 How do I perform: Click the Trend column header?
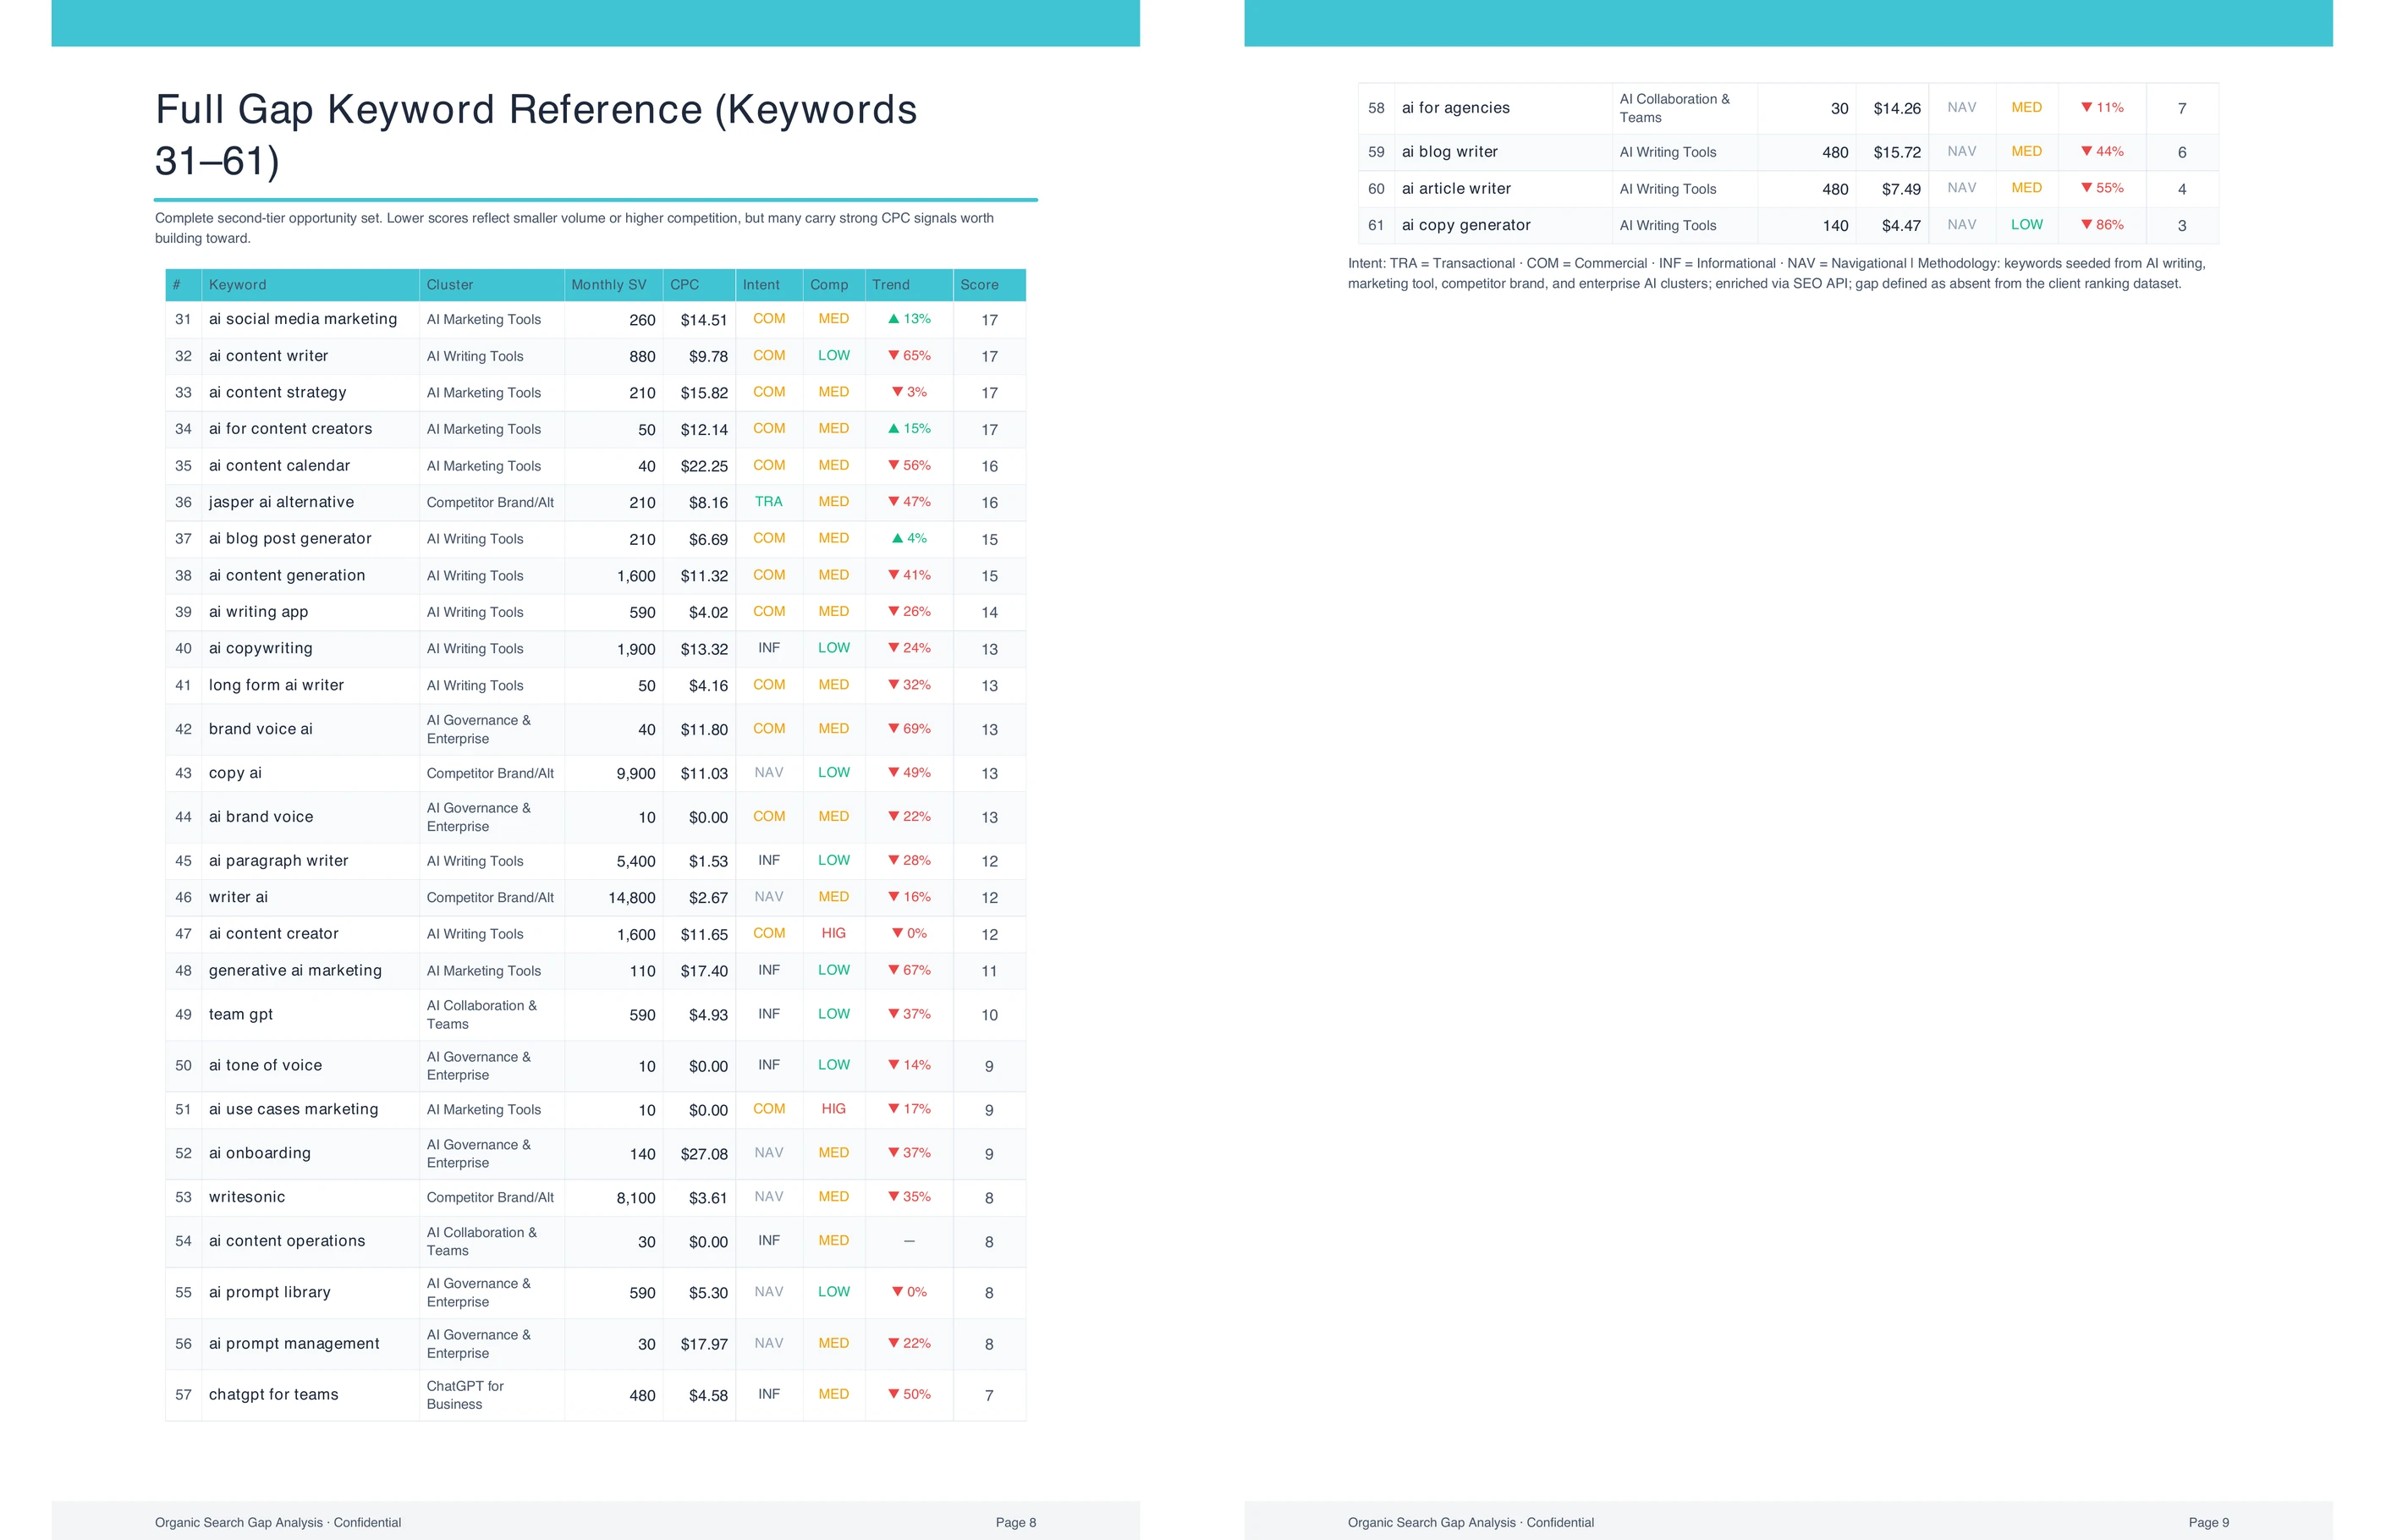pyautogui.click(x=890, y=285)
